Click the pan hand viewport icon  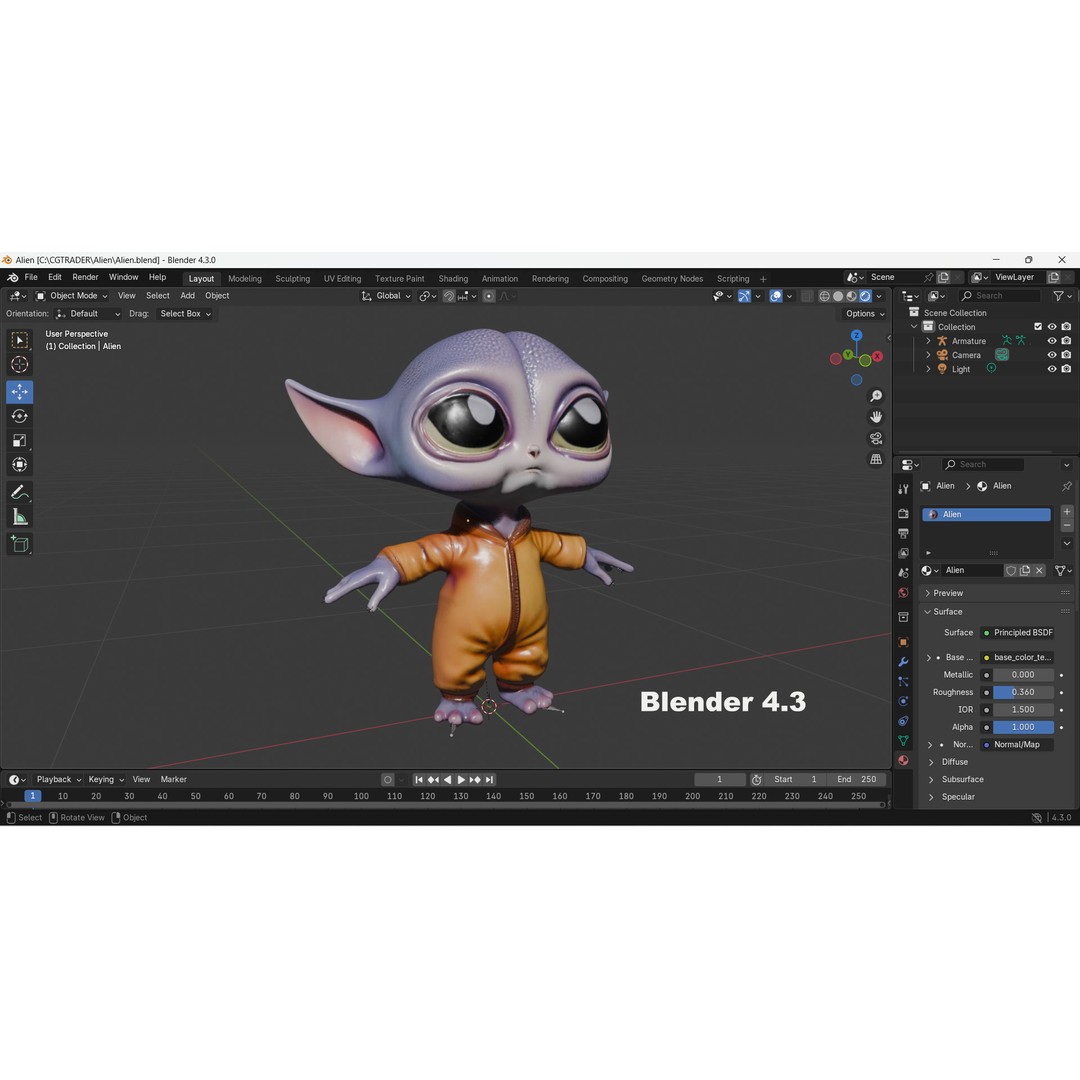876,417
